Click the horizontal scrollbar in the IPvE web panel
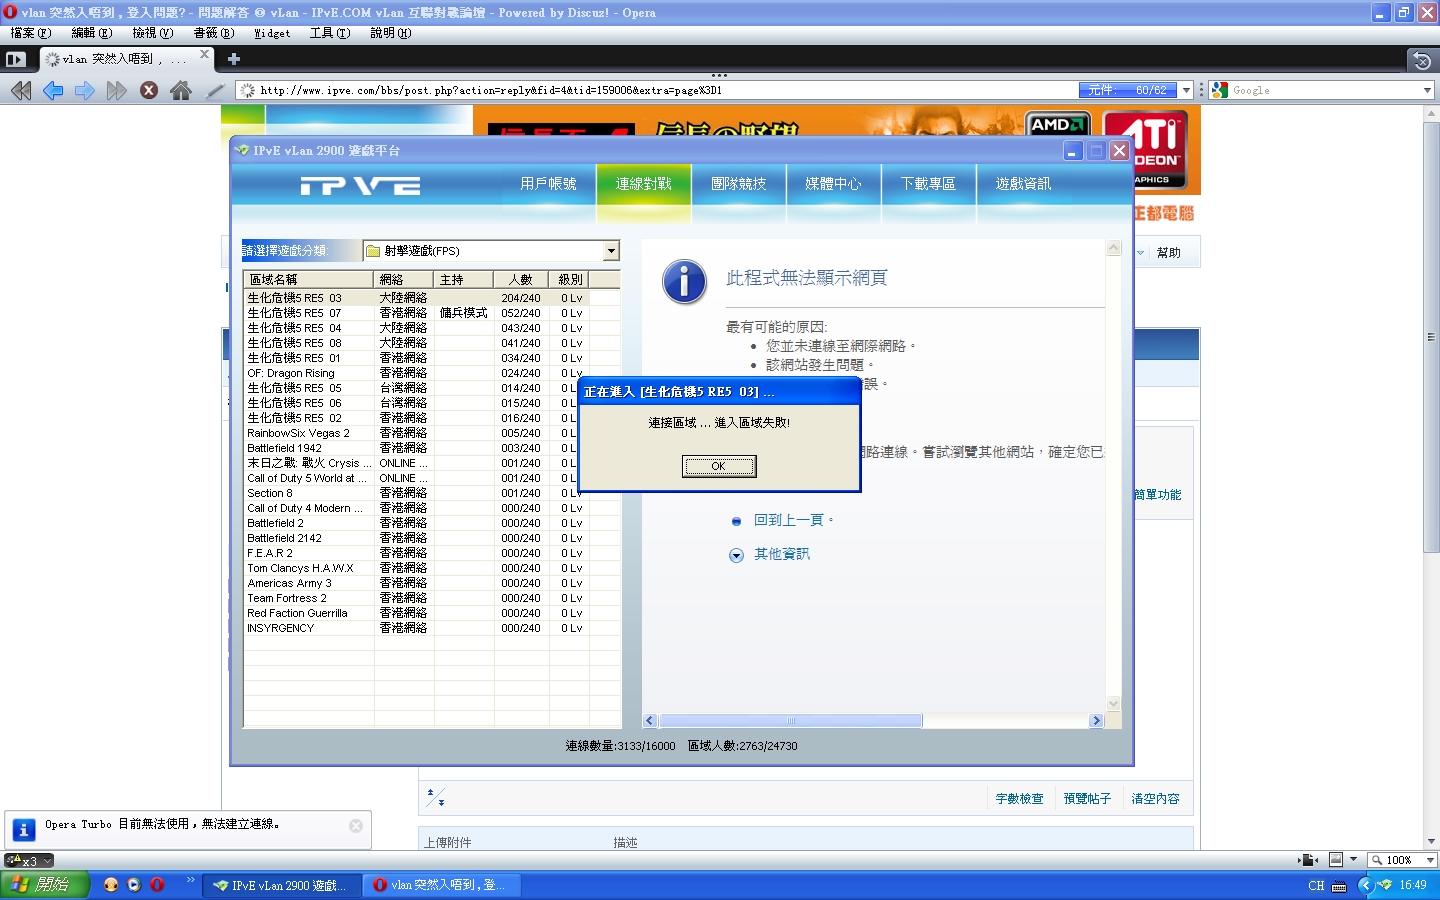The image size is (1440, 900). click(x=790, y=721)
